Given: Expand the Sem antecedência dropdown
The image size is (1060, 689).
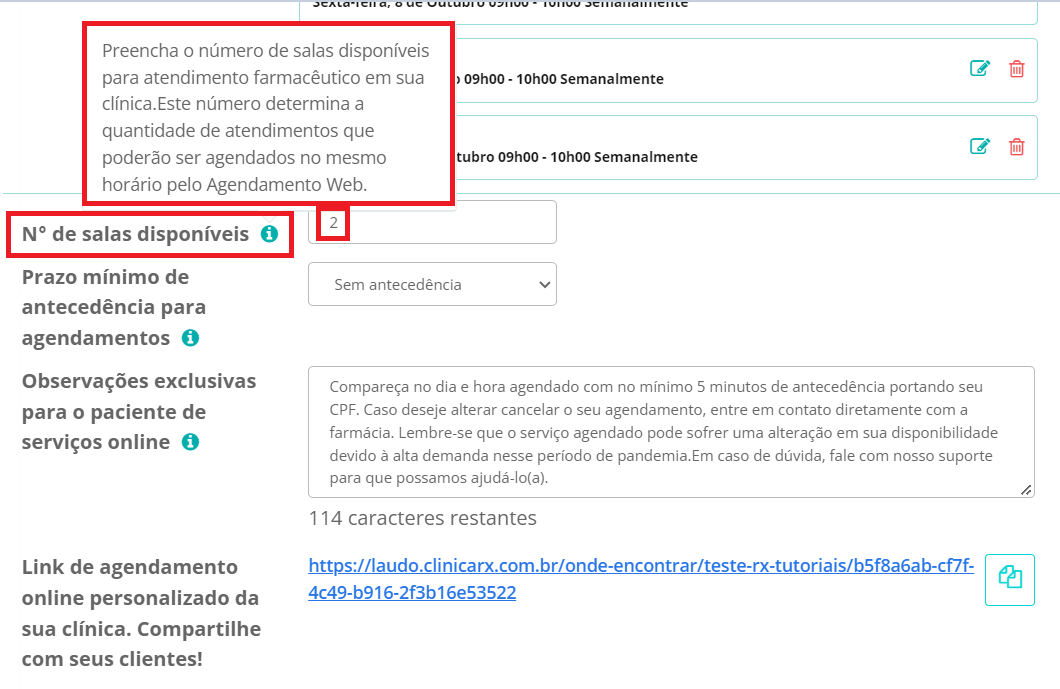Looking at the screenshot, I should (x=432, y=284).
